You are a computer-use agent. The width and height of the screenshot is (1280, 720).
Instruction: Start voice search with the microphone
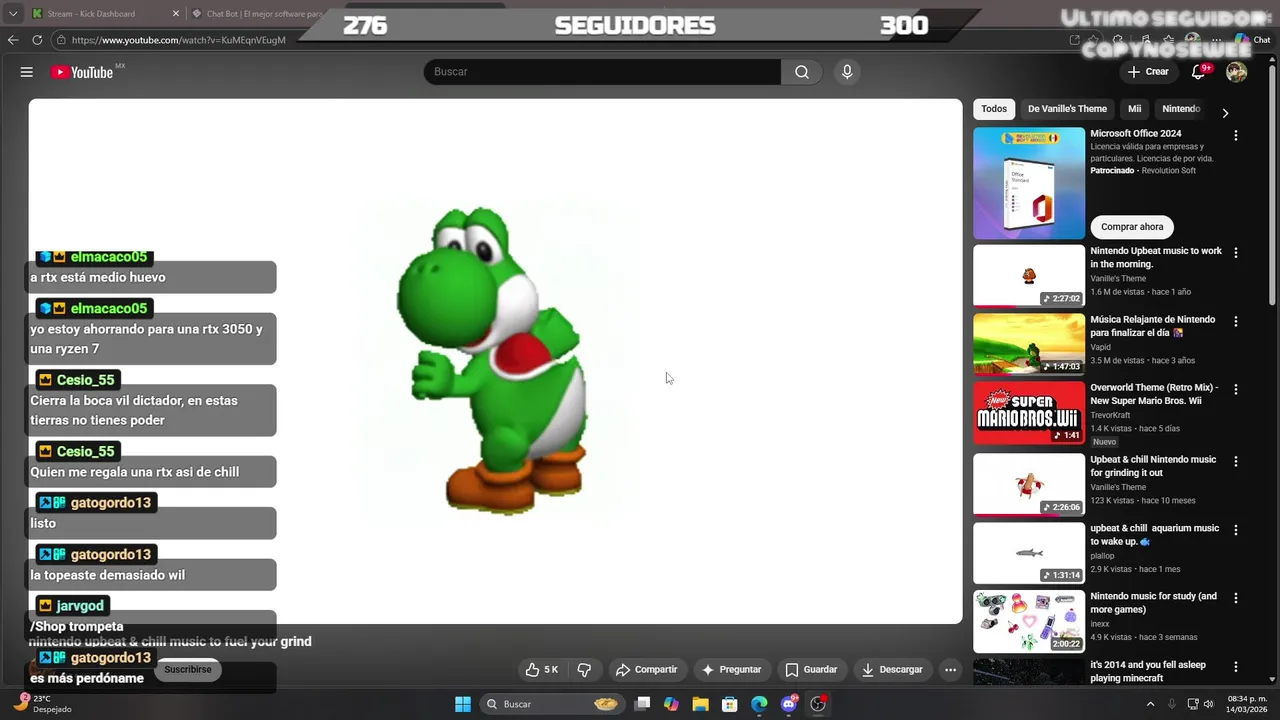point(847,72)
